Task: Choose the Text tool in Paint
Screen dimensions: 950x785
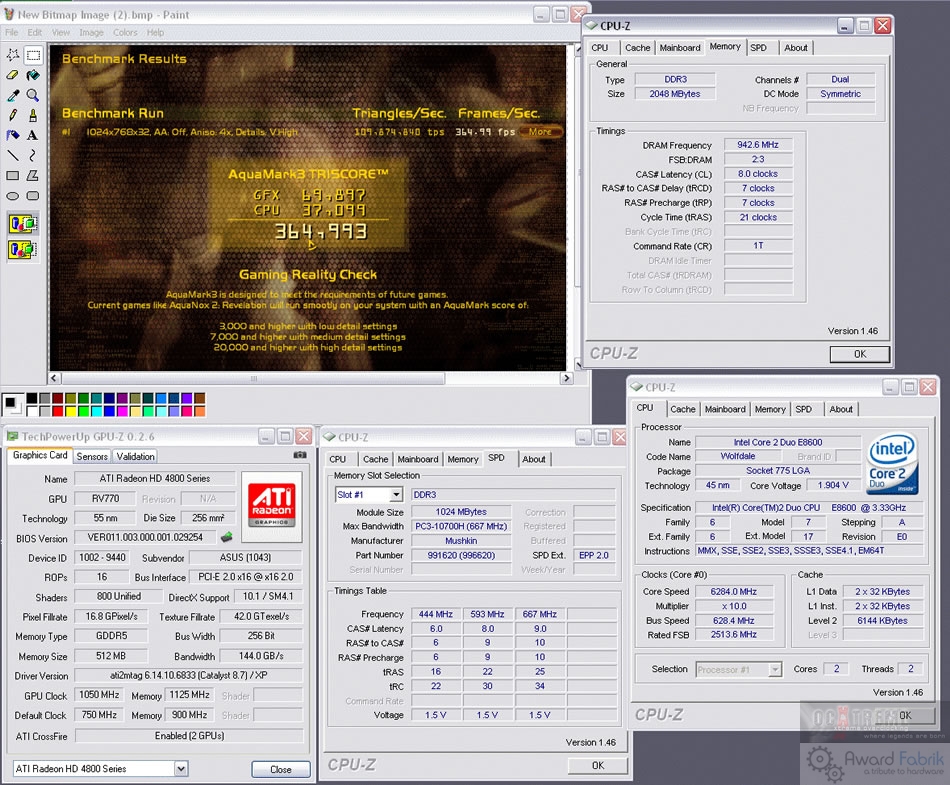Action: (x=33, y=135)
